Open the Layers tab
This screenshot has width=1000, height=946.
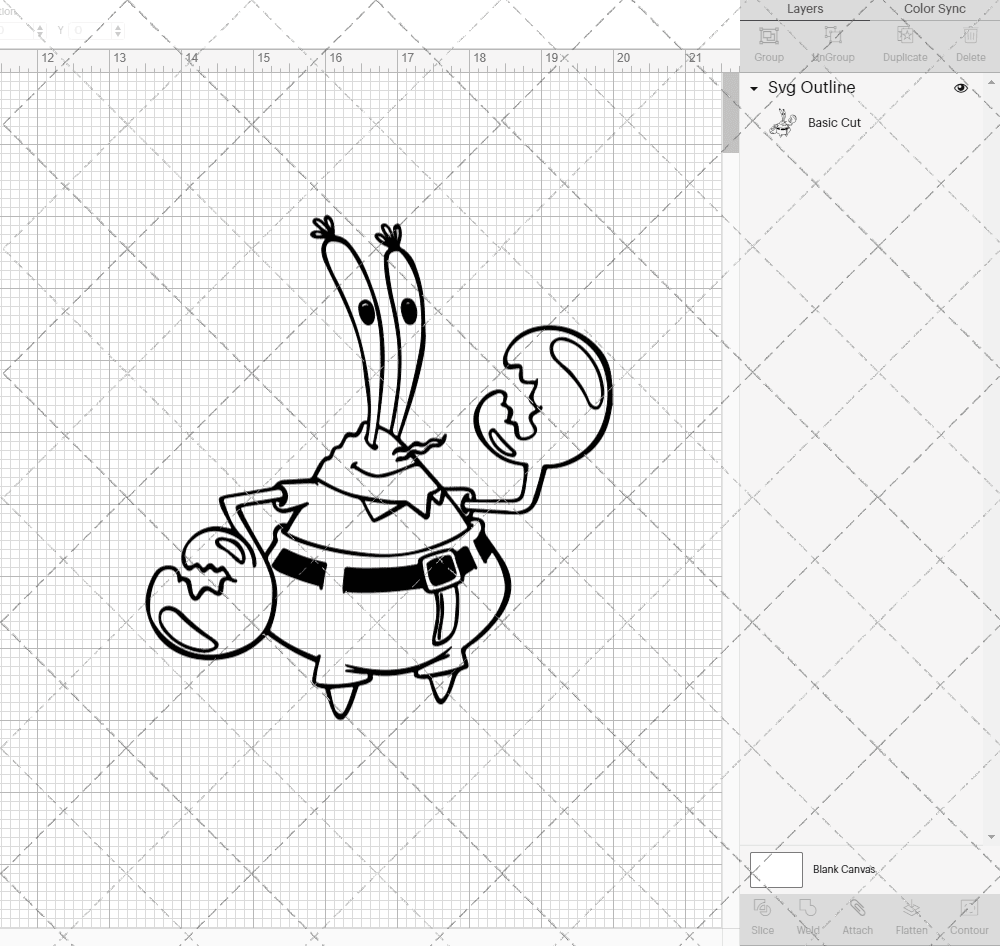805,9
